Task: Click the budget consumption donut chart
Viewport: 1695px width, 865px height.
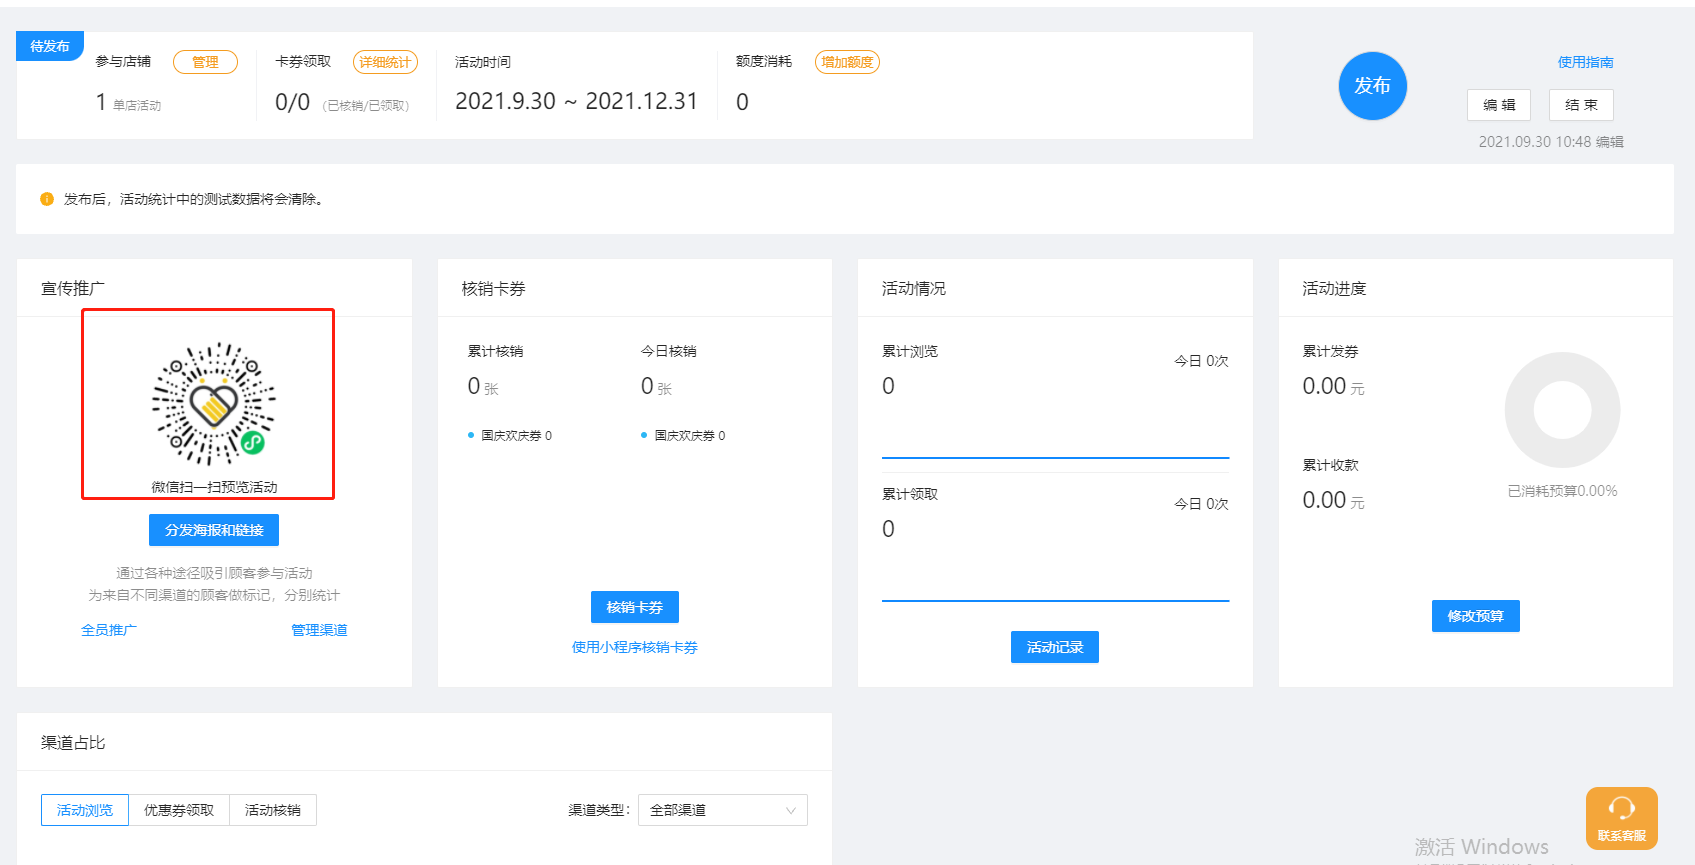Action: (1562, 410)
